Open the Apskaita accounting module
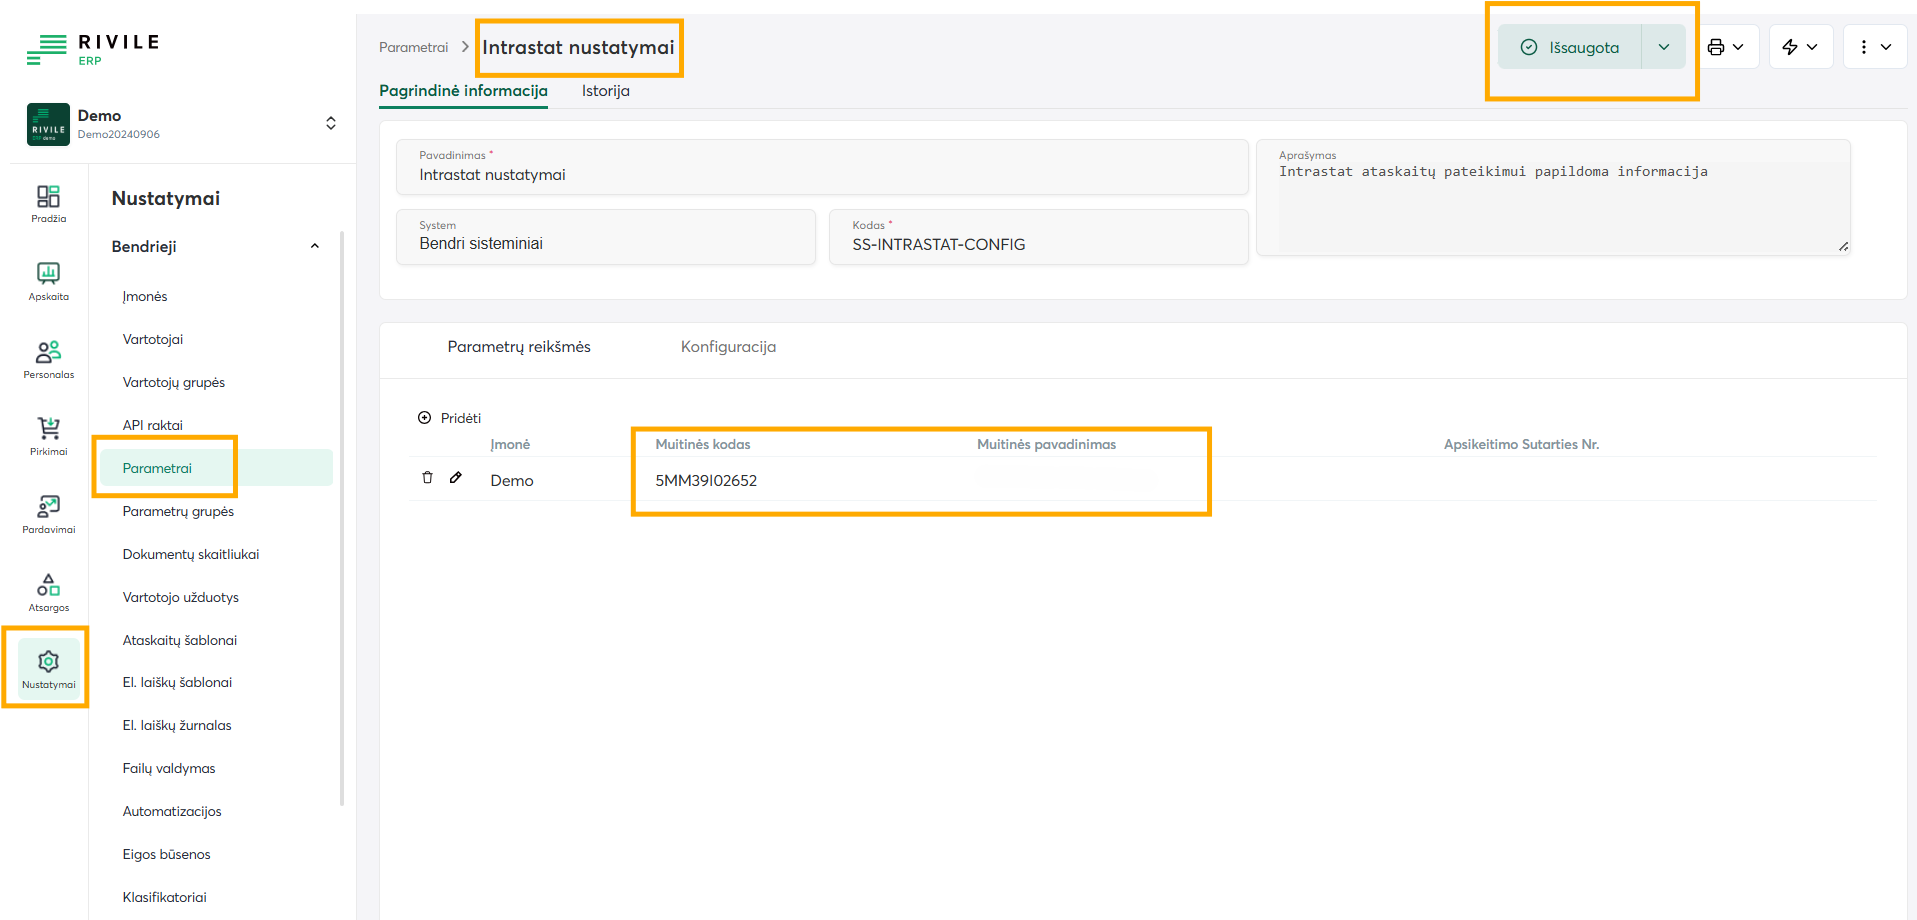This screenshot has height=920, width=1917. coord(48,281)
